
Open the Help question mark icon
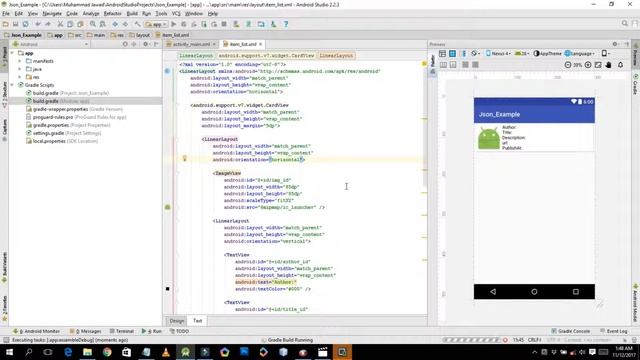(x=286, y=24)
